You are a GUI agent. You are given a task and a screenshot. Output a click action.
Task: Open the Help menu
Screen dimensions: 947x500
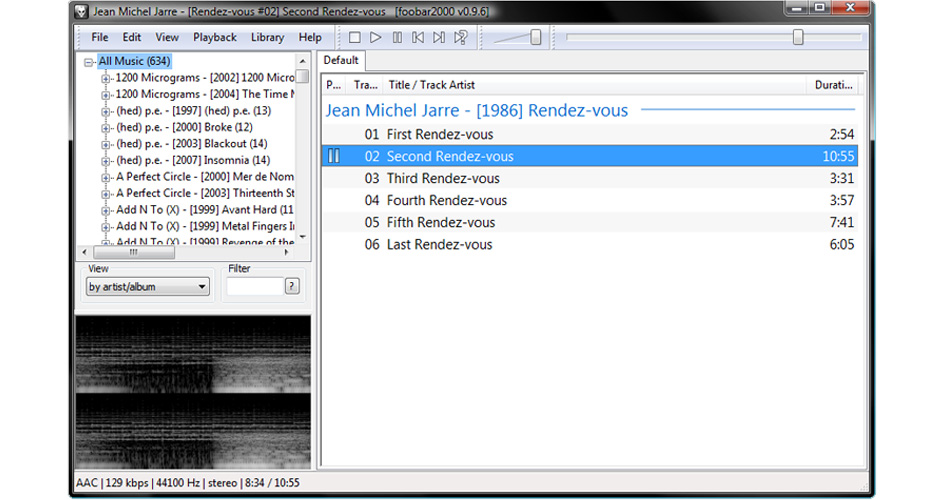click(x=310, y=37)
